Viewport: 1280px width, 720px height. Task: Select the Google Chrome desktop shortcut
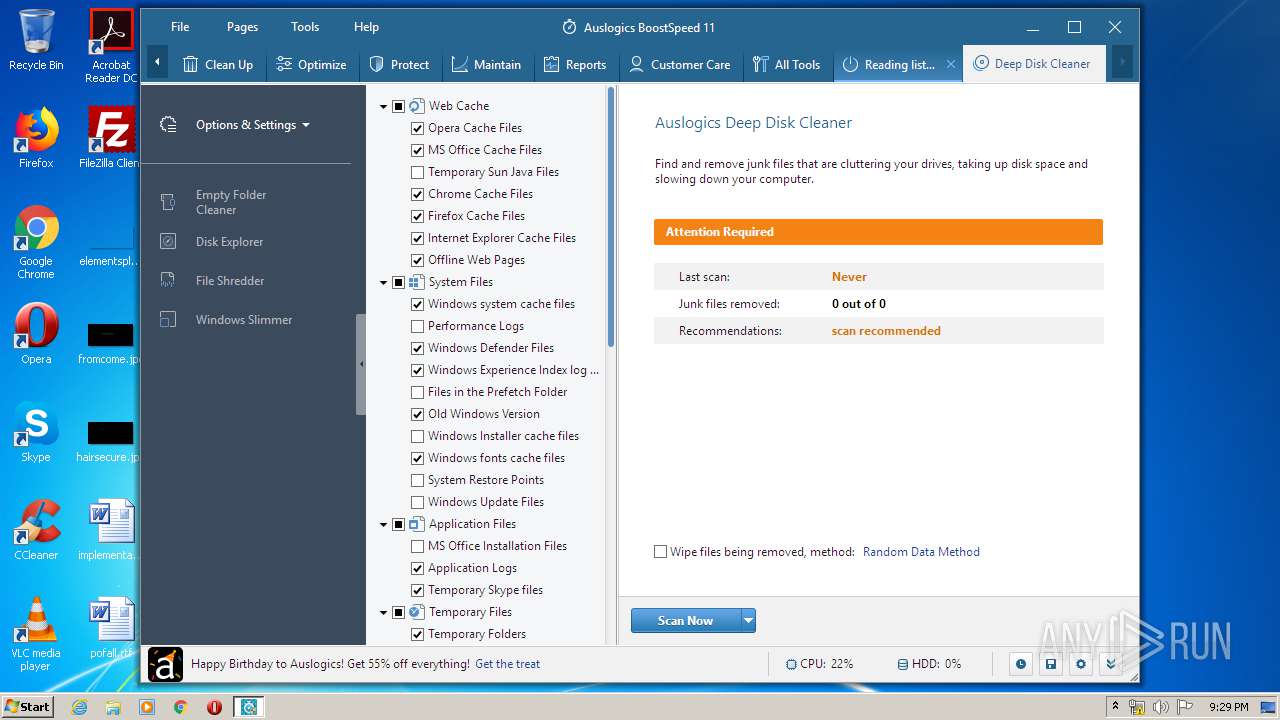click(36, 243)
